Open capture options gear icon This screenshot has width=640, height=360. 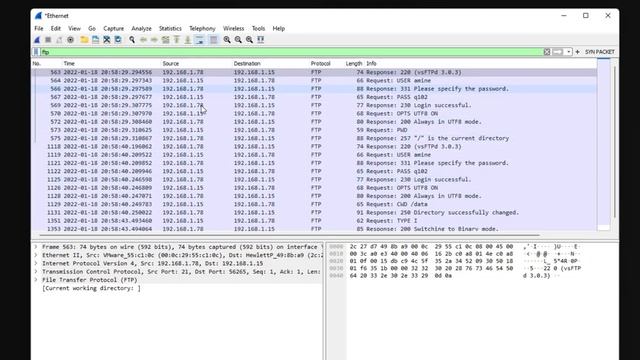tap(70, 40)
